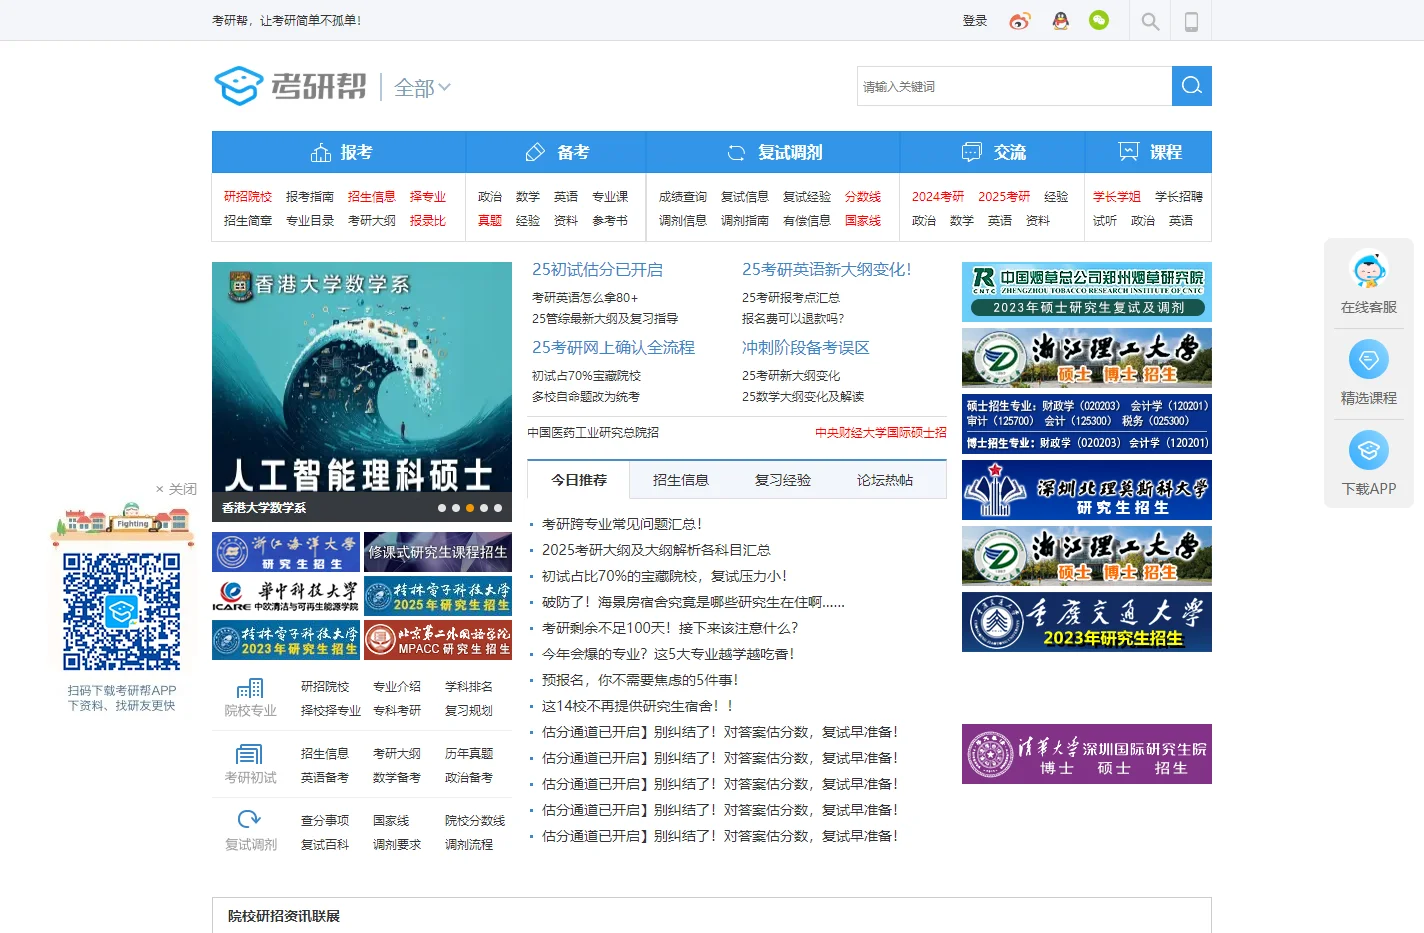Screen dimensions: 1424x933
Task: Click the 香港大学数学系 AI master banner
Action: tap(362, 392)
